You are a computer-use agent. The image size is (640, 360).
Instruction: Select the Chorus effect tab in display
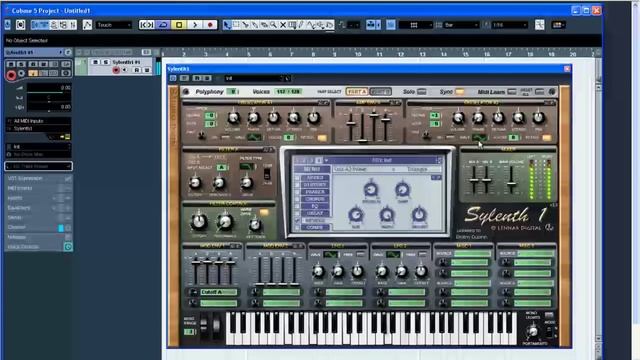point(315,199)
